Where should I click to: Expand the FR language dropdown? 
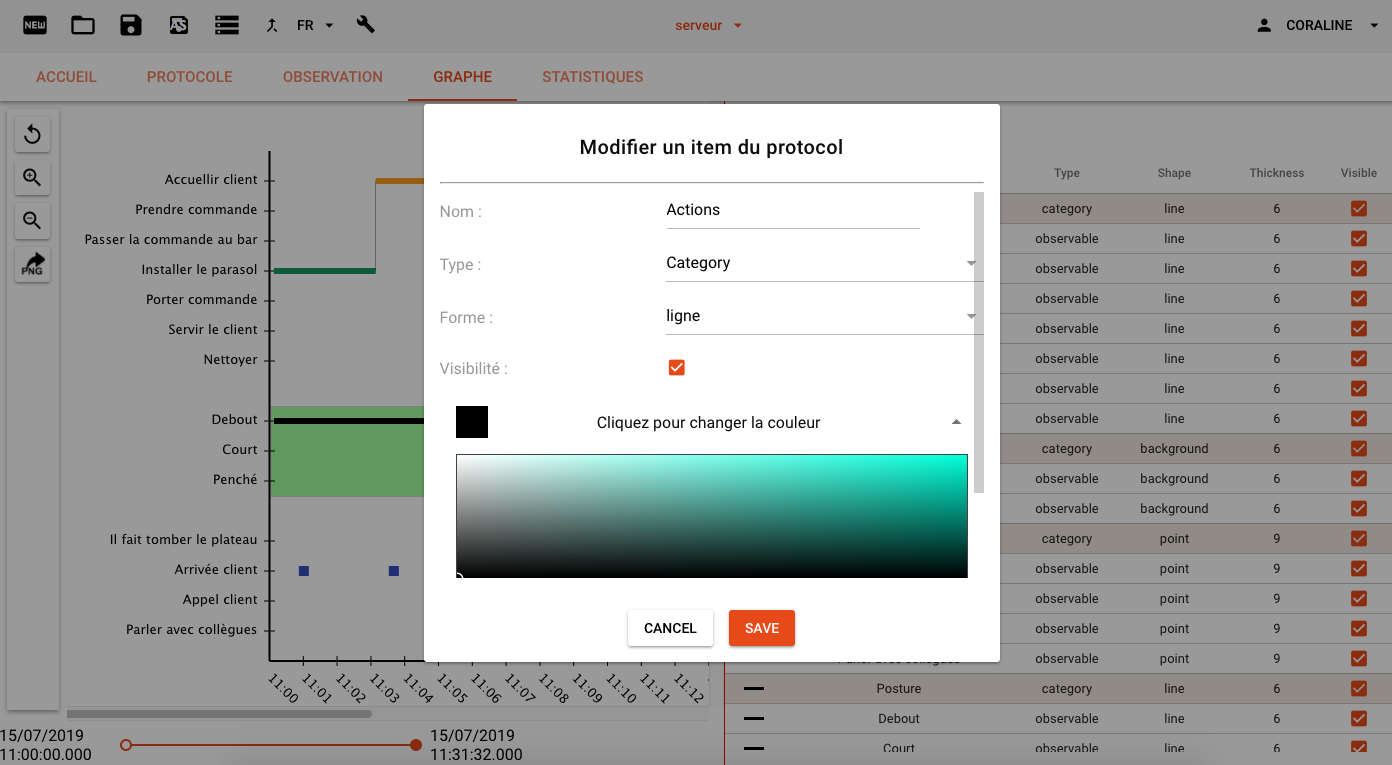[x=329, y=25]
